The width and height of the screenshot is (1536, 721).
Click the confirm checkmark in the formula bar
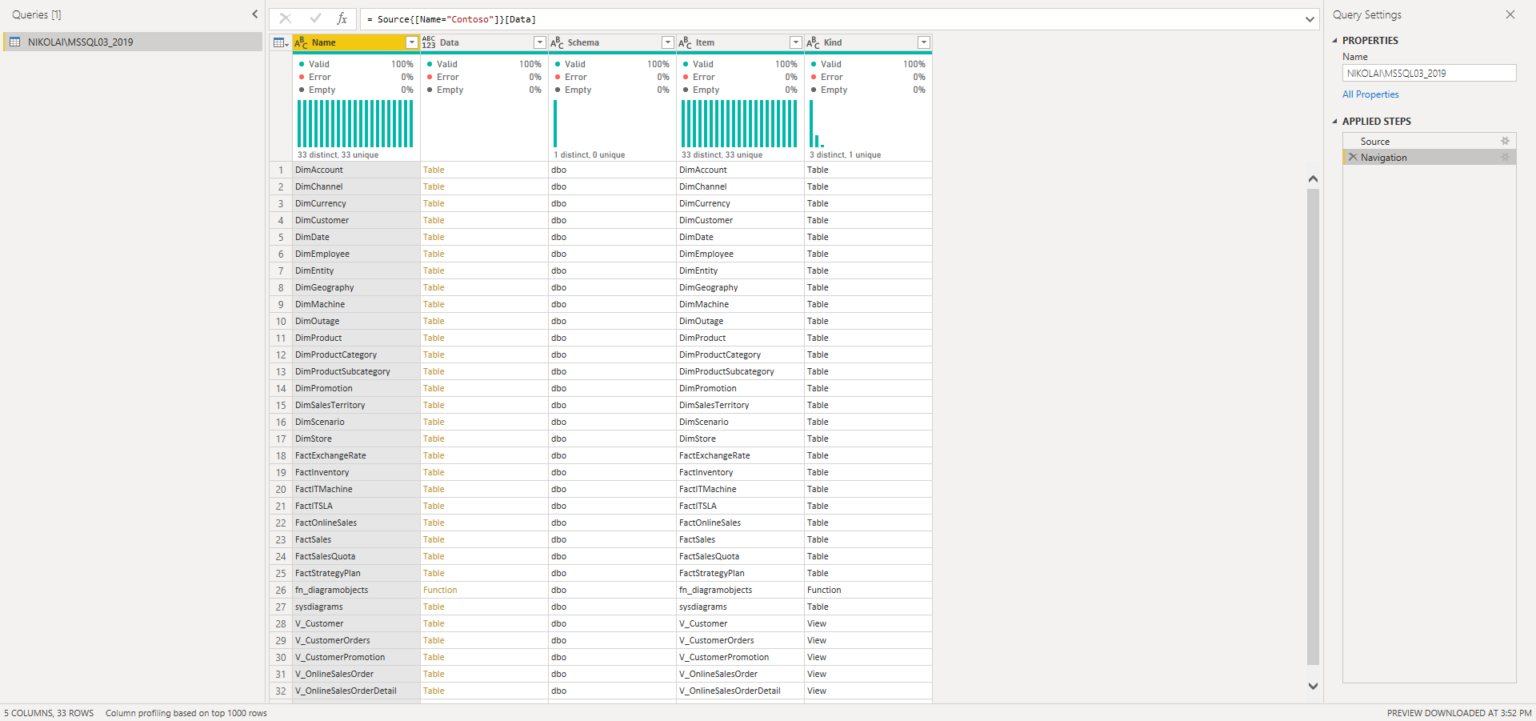[x=315, y=19]
